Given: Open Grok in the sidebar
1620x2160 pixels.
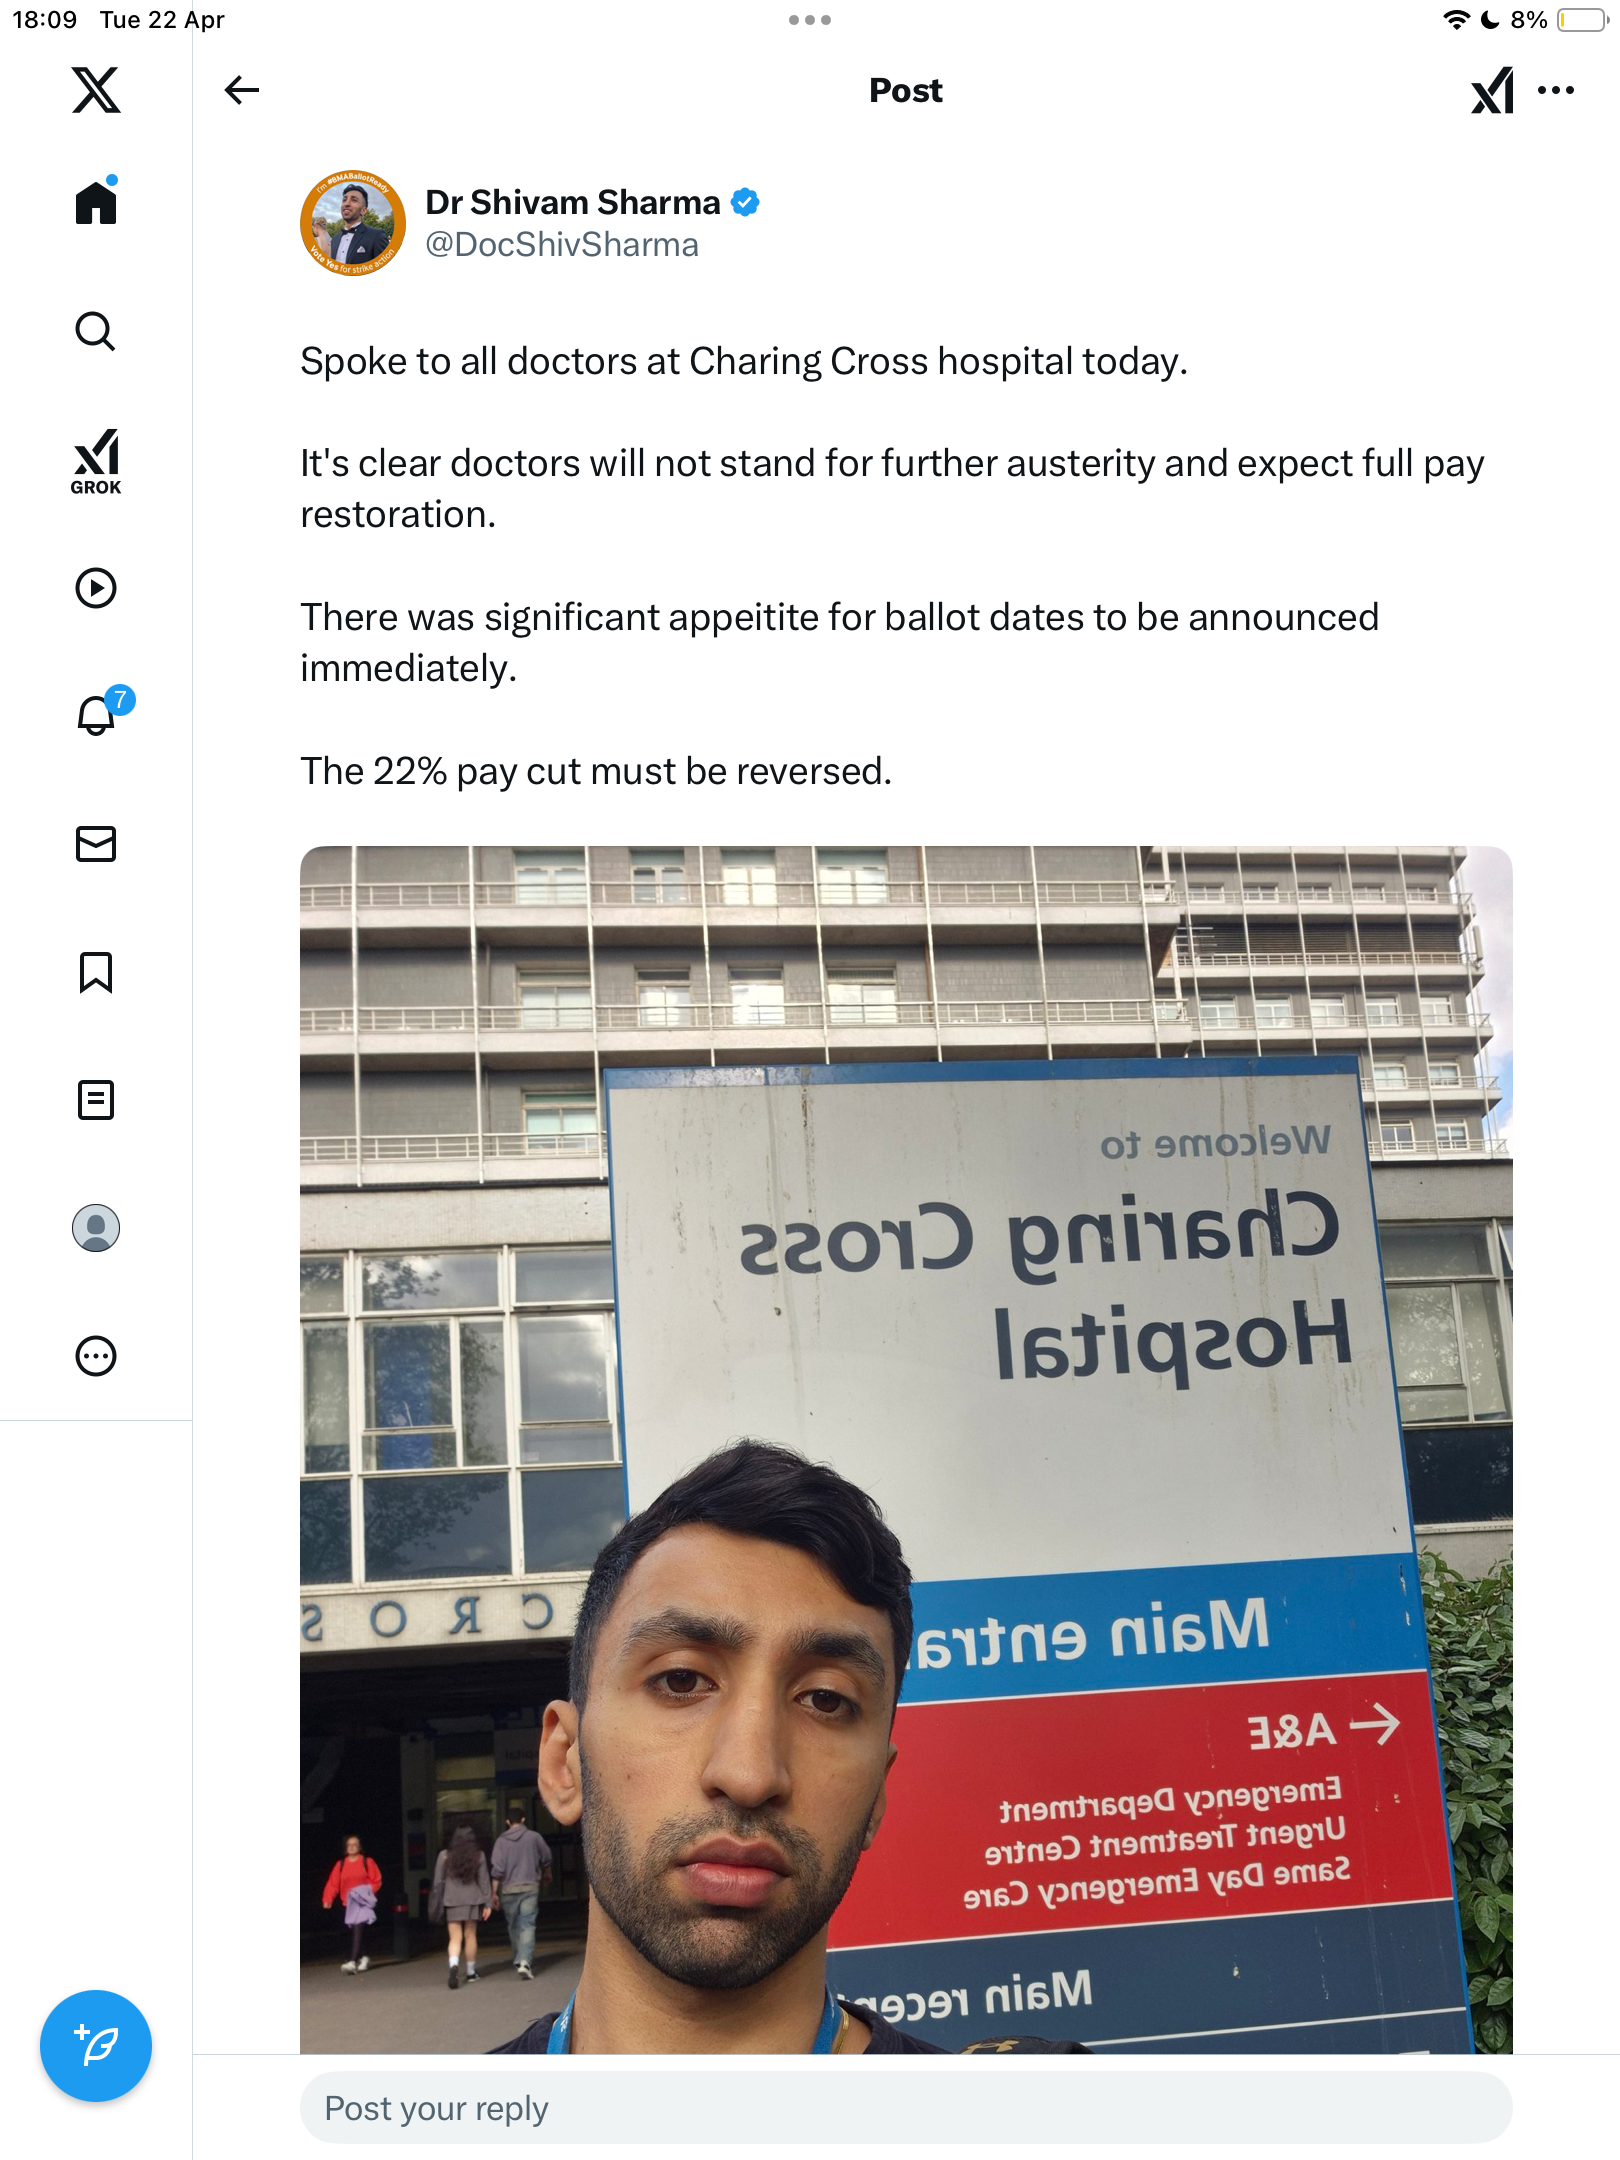Looking at the screenshot, I should [x=96, y=461].
